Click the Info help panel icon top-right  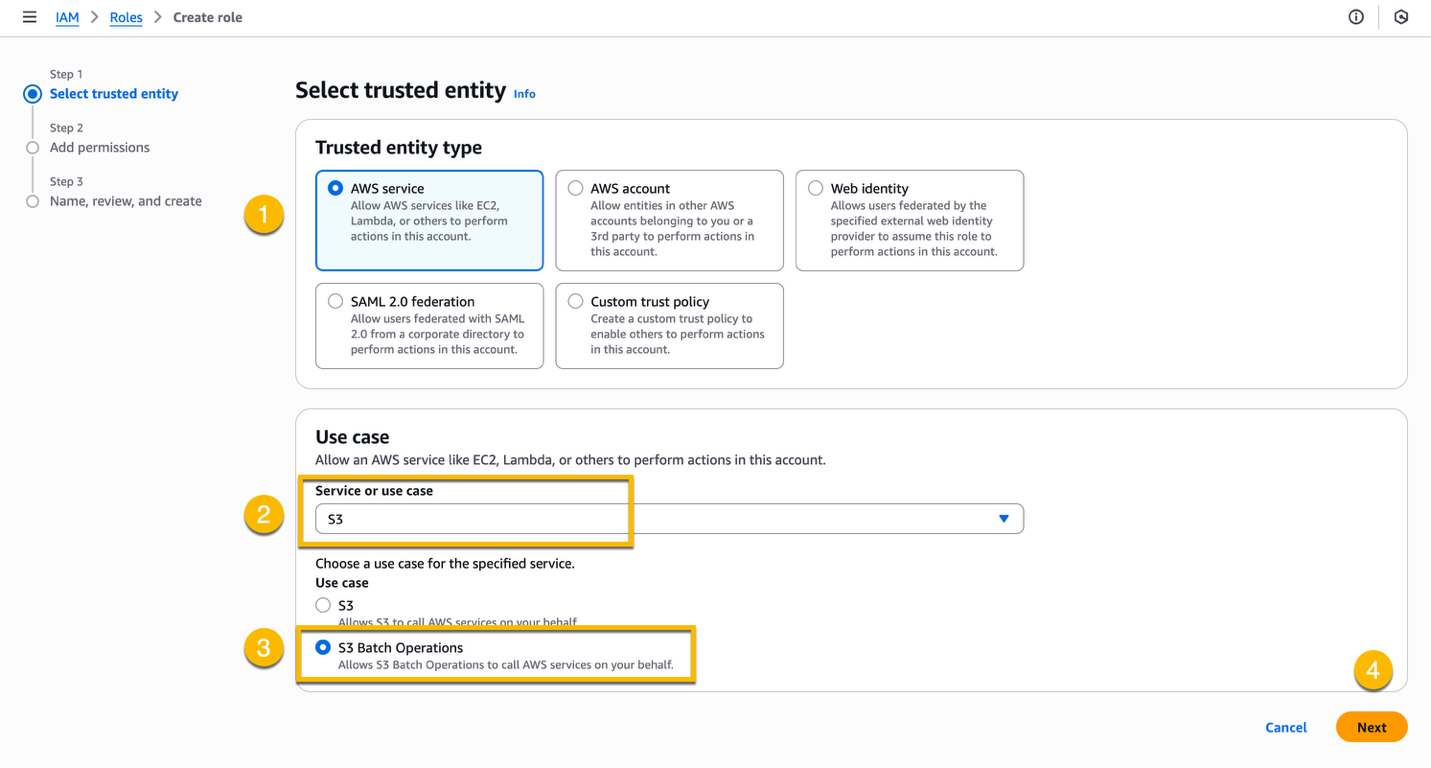click(x=1355, y=17)
